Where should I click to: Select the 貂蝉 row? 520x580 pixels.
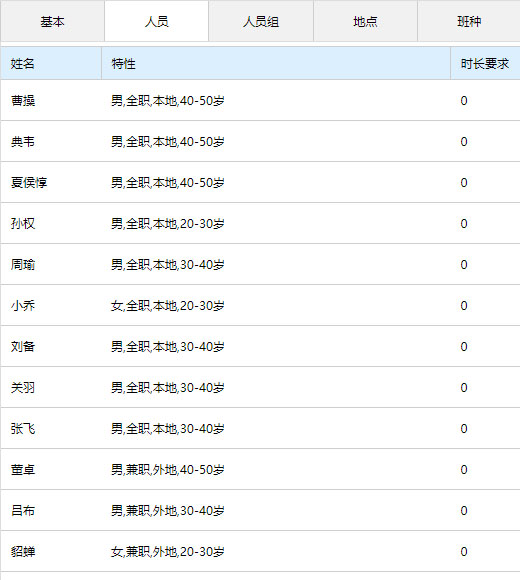(260, 552)
